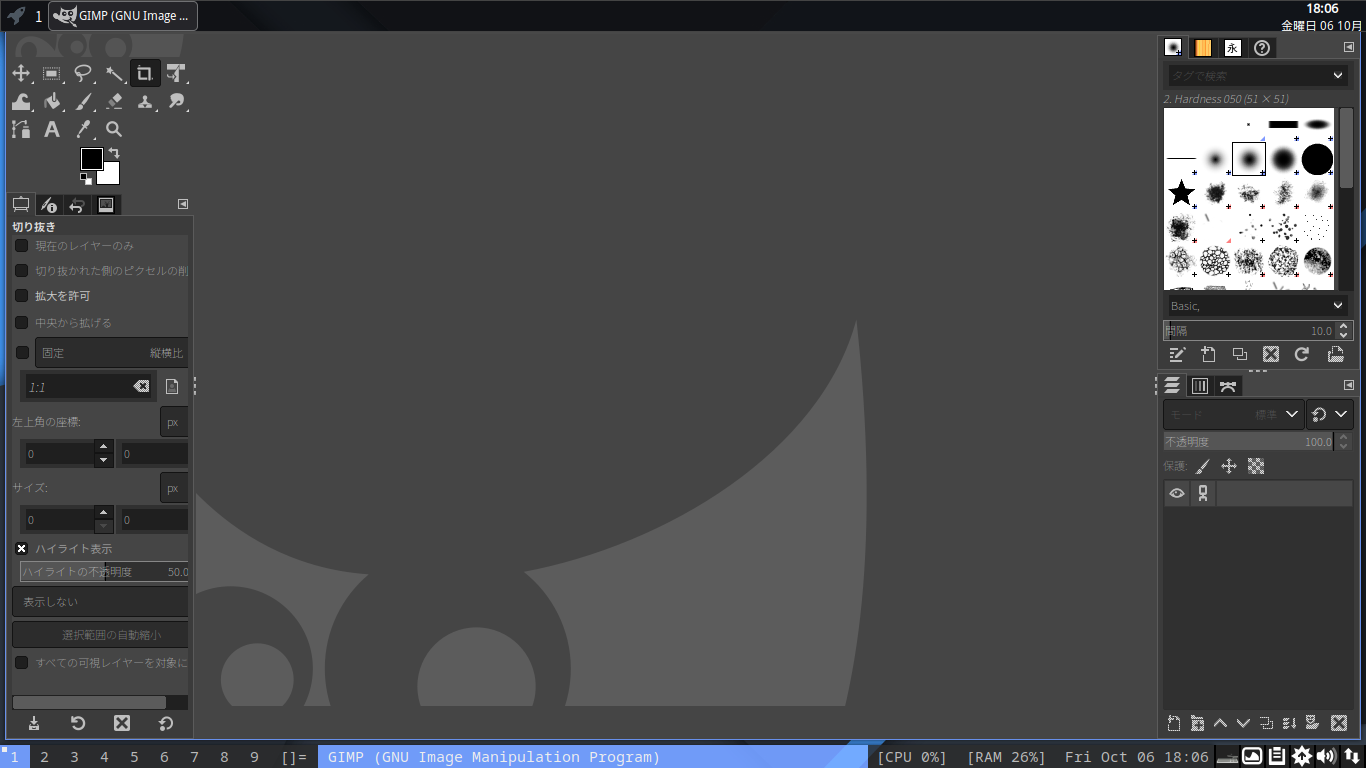Image resolution: width=1366 pixels, height=768 pixels.
Task: Select the Rectangle Select tool
Action: 52,73
